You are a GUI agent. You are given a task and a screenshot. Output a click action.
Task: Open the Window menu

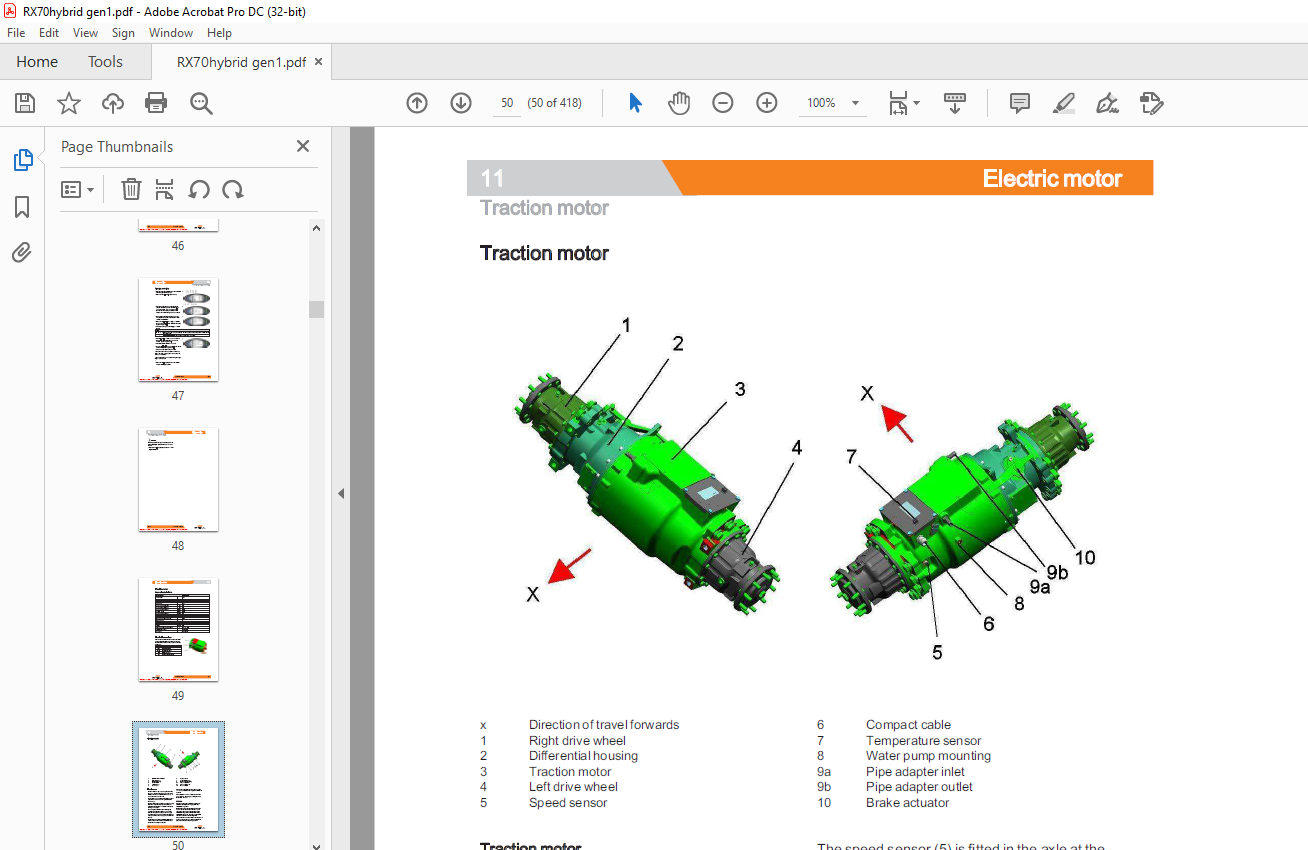(x=171, y=33)
